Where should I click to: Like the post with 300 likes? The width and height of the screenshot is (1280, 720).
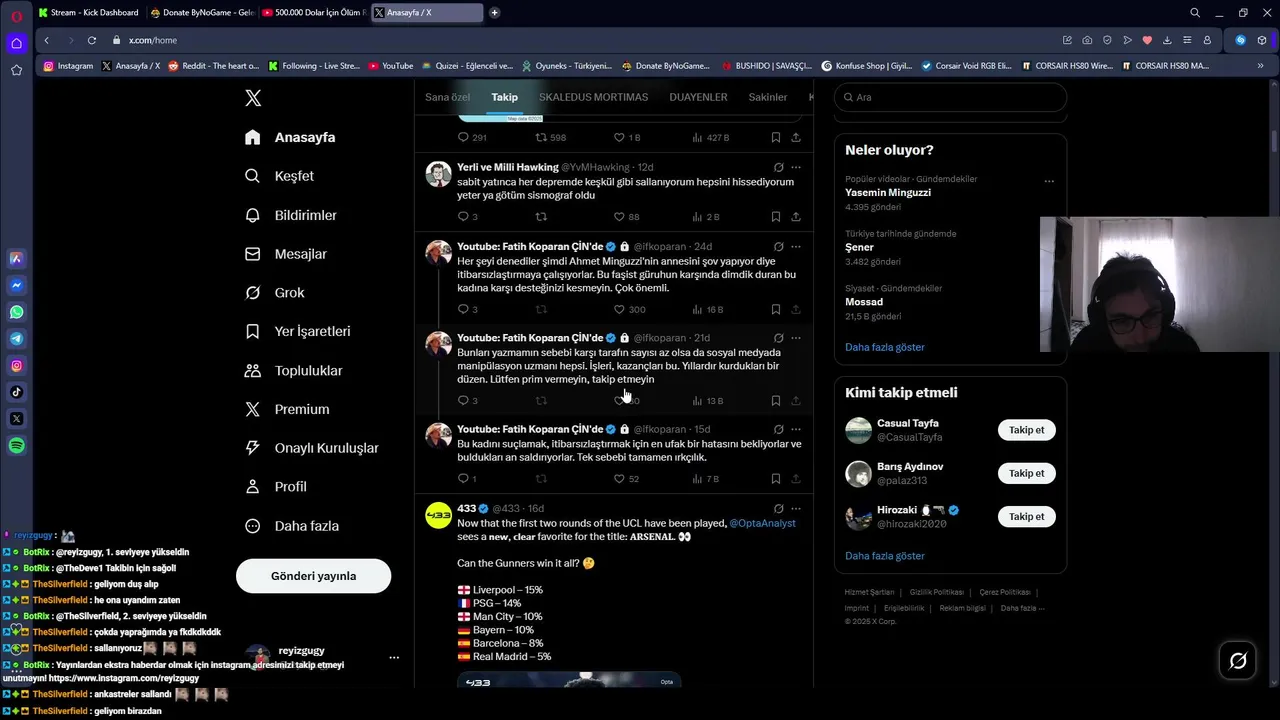(619, 310)
